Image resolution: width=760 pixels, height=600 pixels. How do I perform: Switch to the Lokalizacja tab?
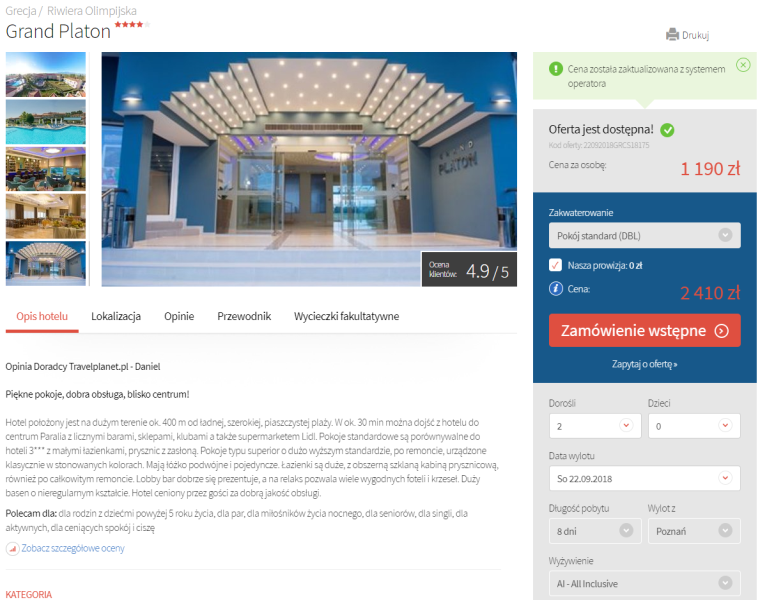[116, 316]
